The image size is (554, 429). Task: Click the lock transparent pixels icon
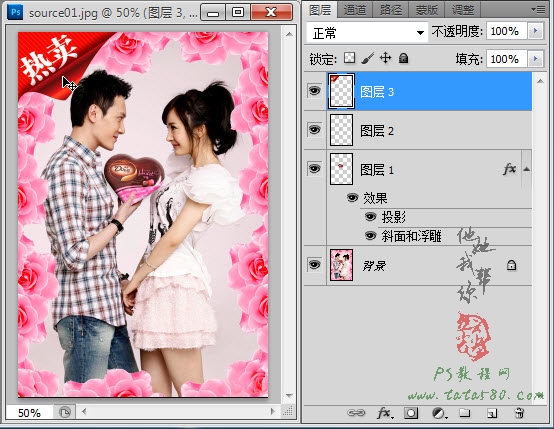[349, 58]
